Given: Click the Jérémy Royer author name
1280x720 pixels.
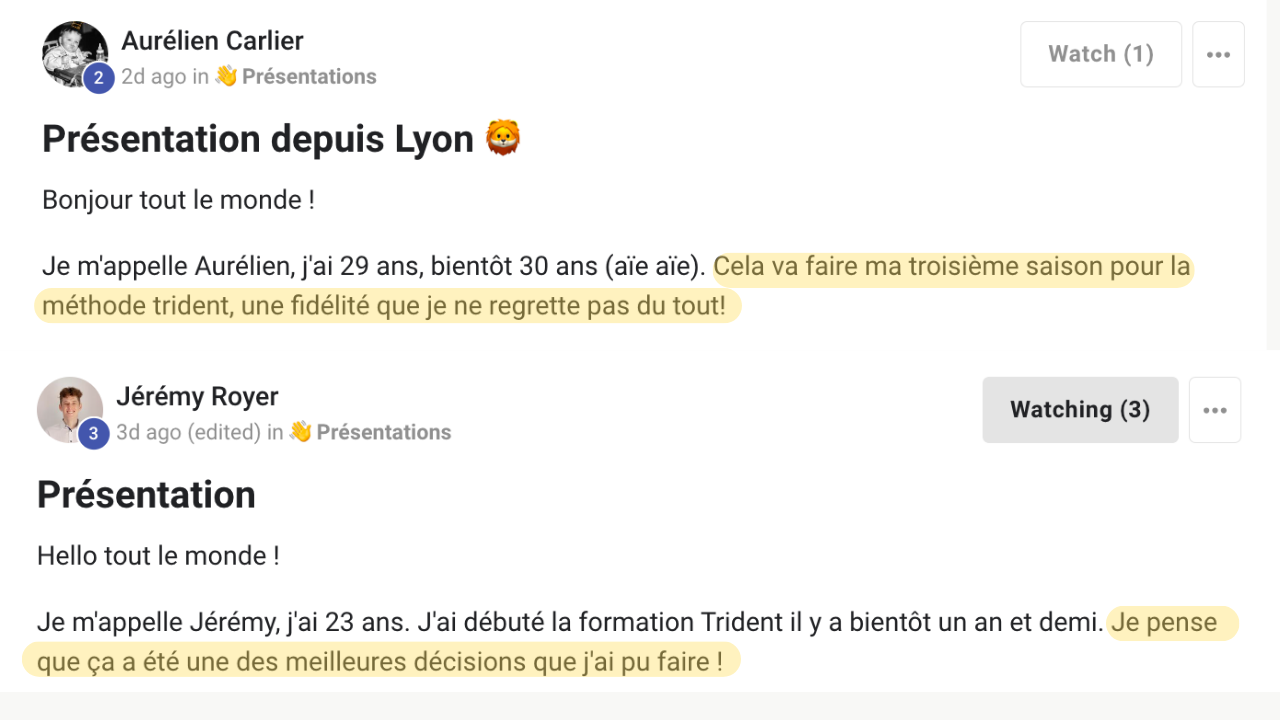Looking at the screenshot, I should pyautogui.click(x=197, y=397).
